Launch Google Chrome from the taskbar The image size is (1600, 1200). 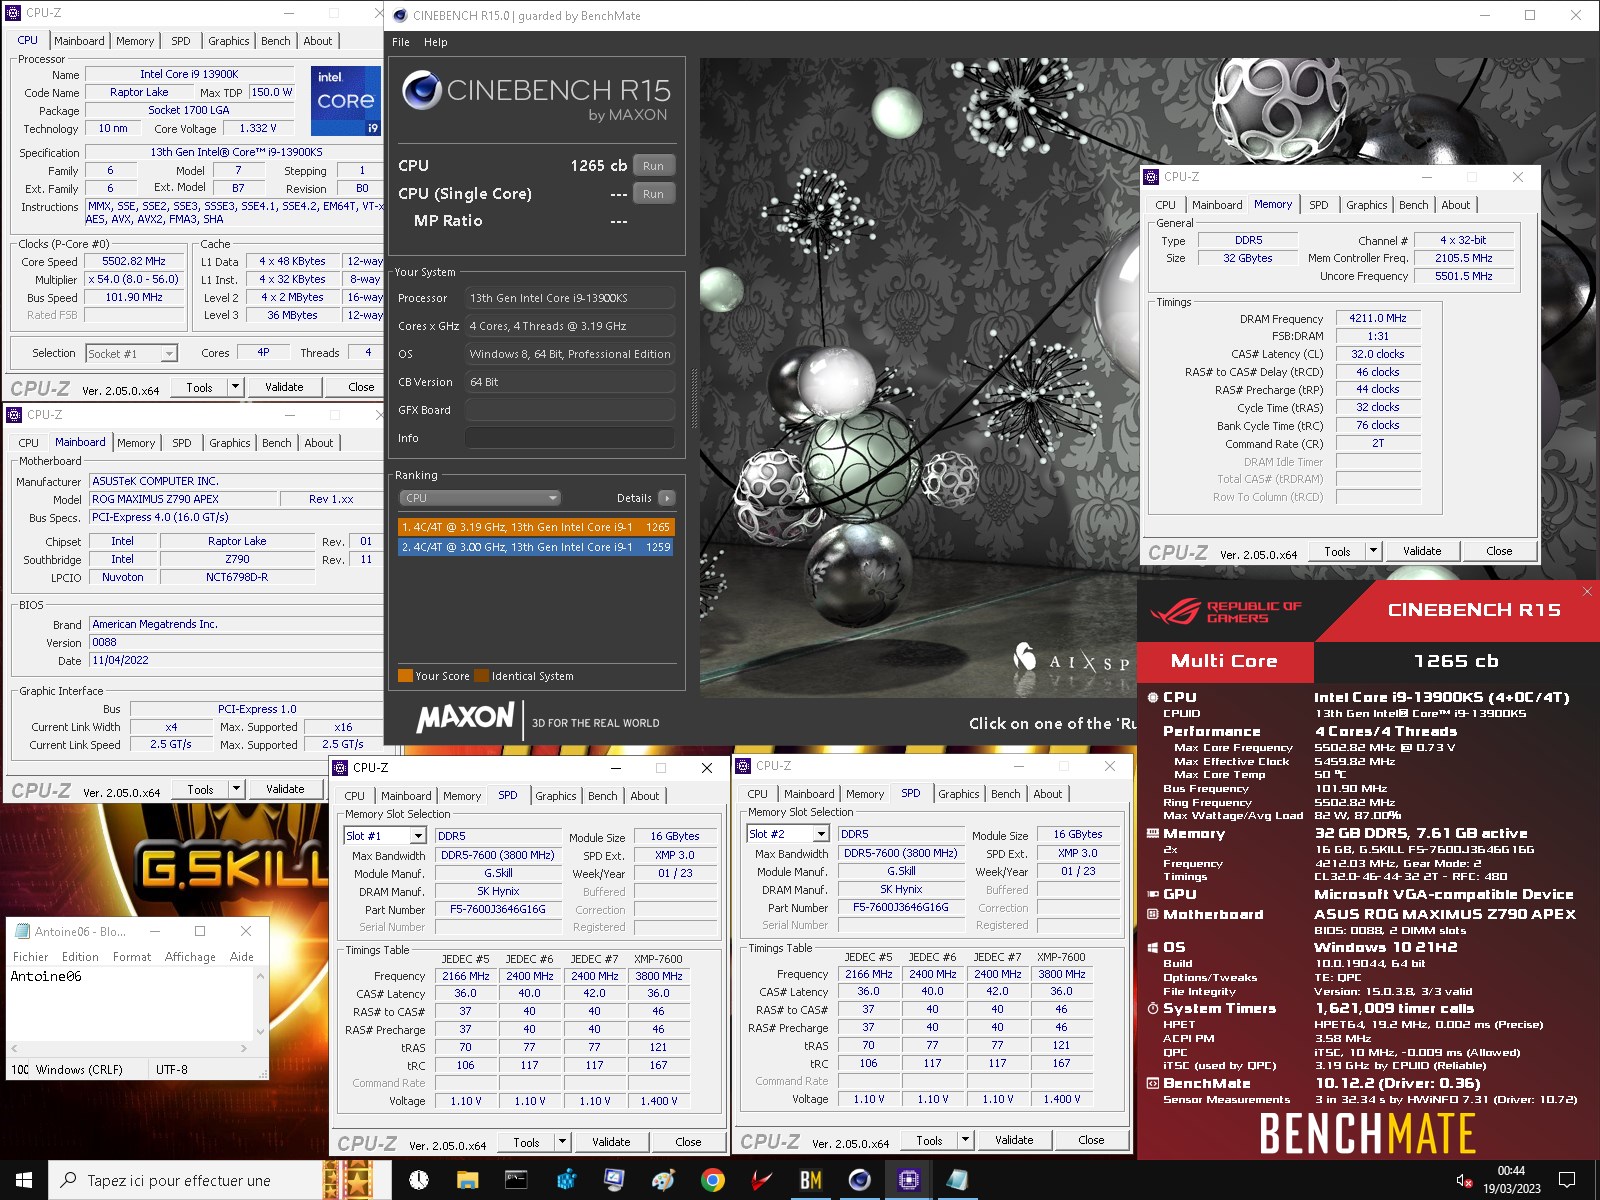(x=713, y=1180)
